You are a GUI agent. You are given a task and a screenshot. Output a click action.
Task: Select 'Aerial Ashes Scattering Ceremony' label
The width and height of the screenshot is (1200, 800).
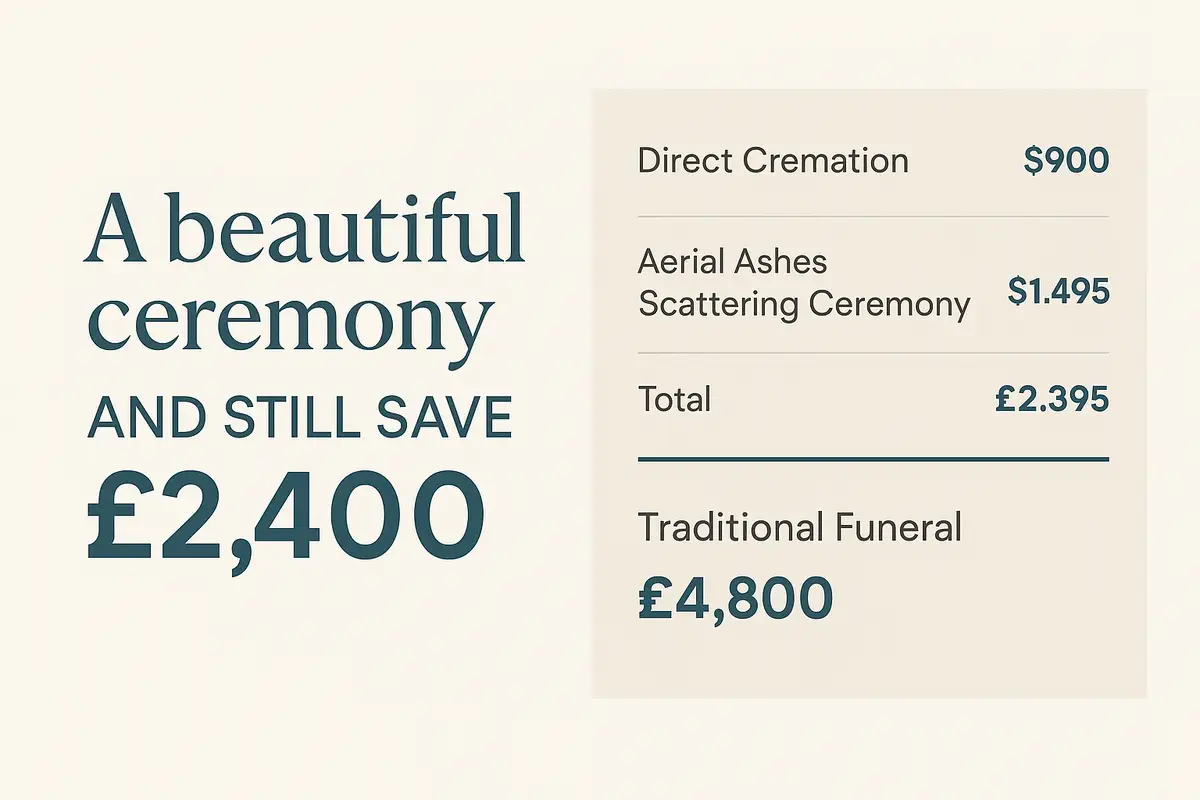click(804, 283)
